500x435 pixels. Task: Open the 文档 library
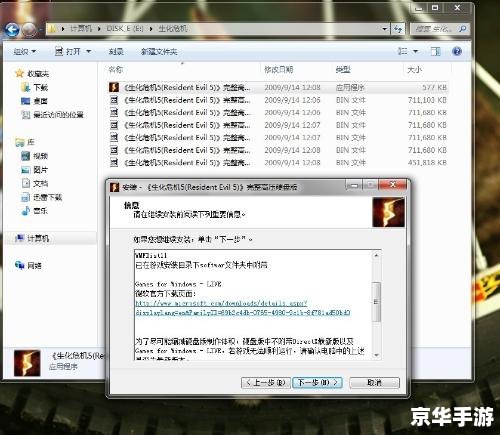point(35,183)
